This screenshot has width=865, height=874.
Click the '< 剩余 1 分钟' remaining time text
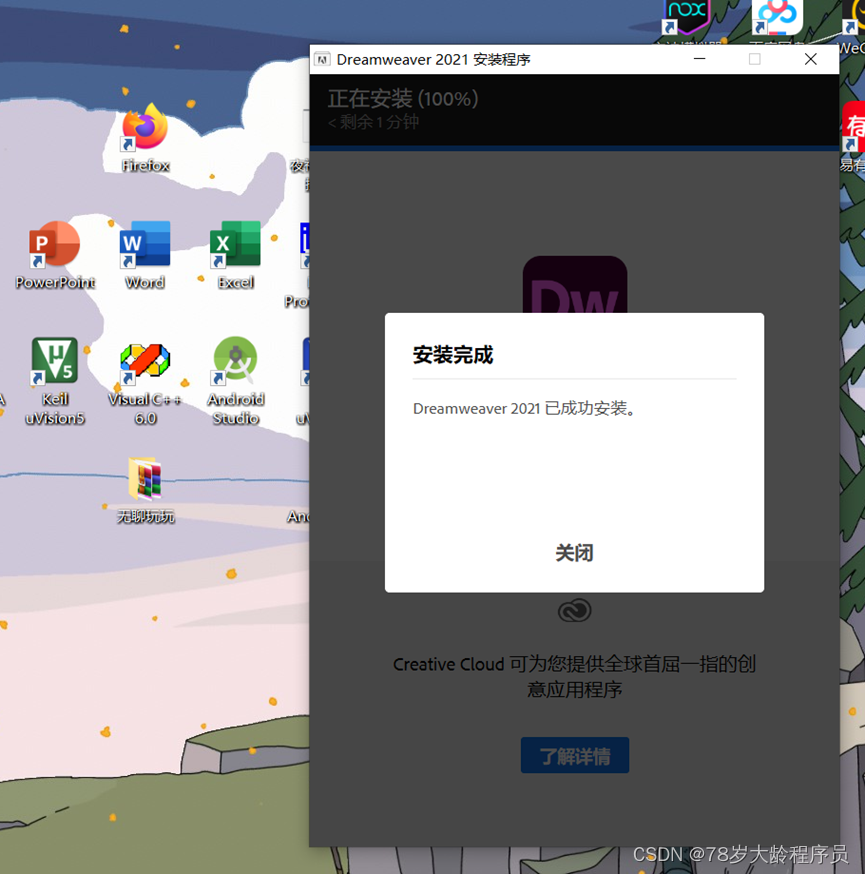(373, 122)
